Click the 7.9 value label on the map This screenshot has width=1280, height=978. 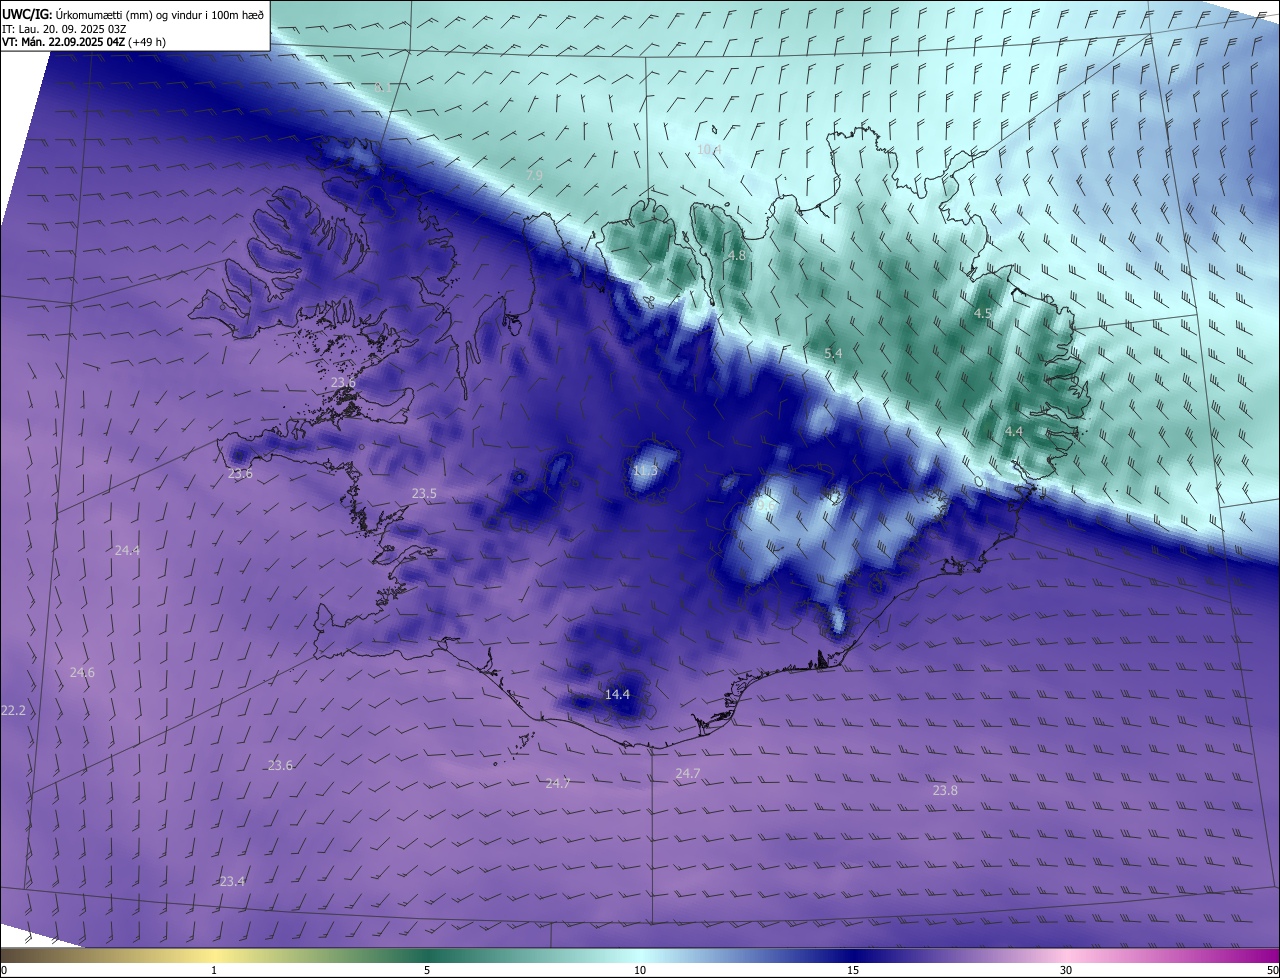coord(535,175)
